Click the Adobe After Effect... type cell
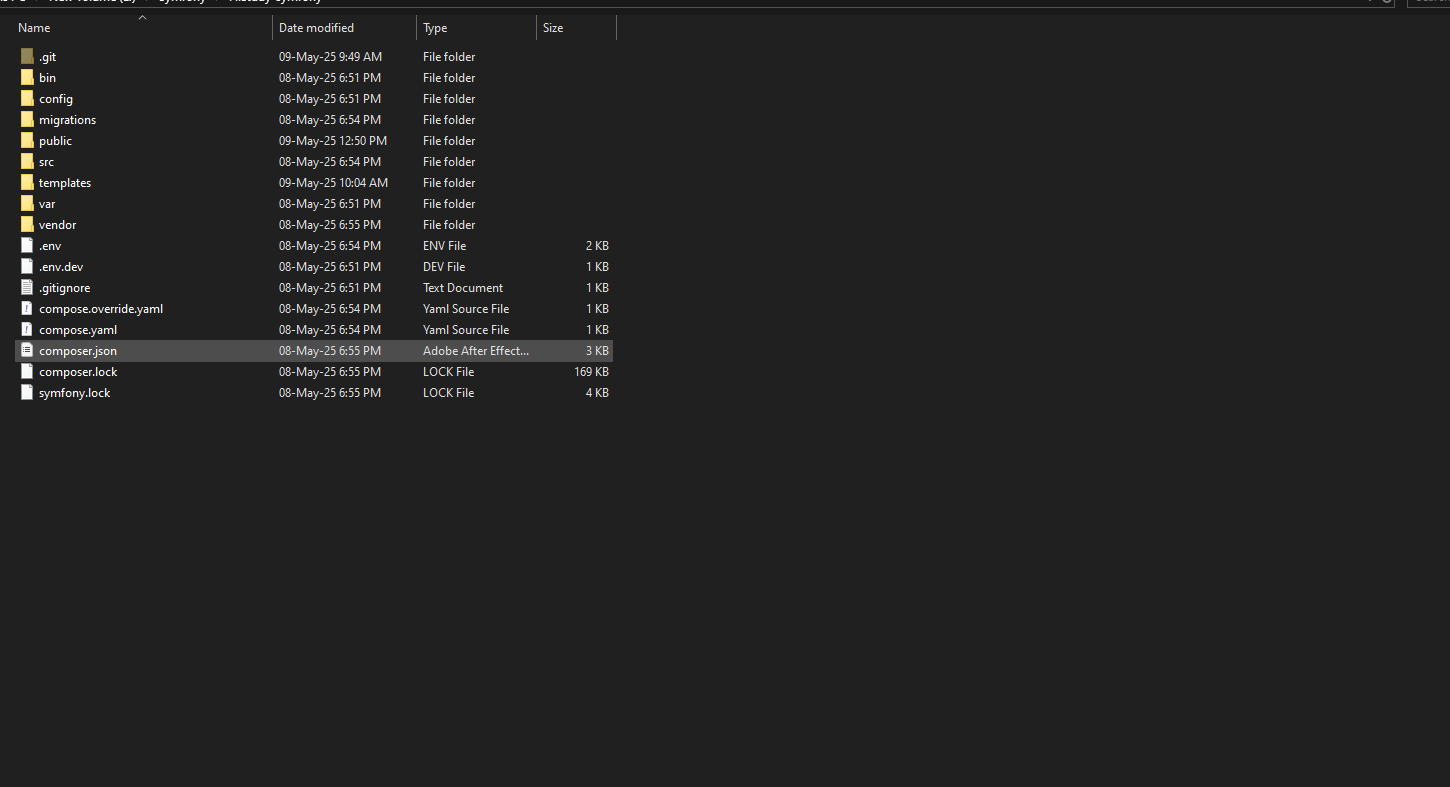Image resolution: width=1450 pixels, height=787 pixels. click(x=476, y=351)
